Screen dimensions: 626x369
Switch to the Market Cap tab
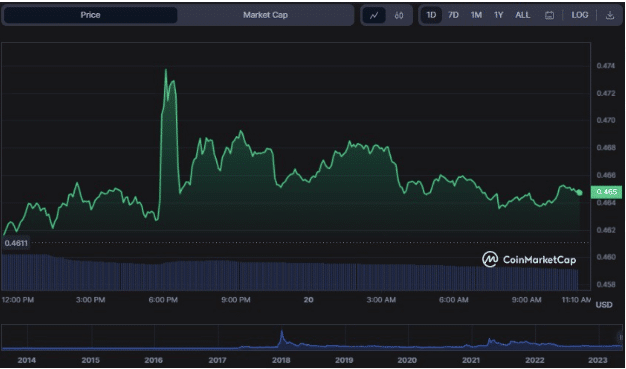tap(265, 15)
